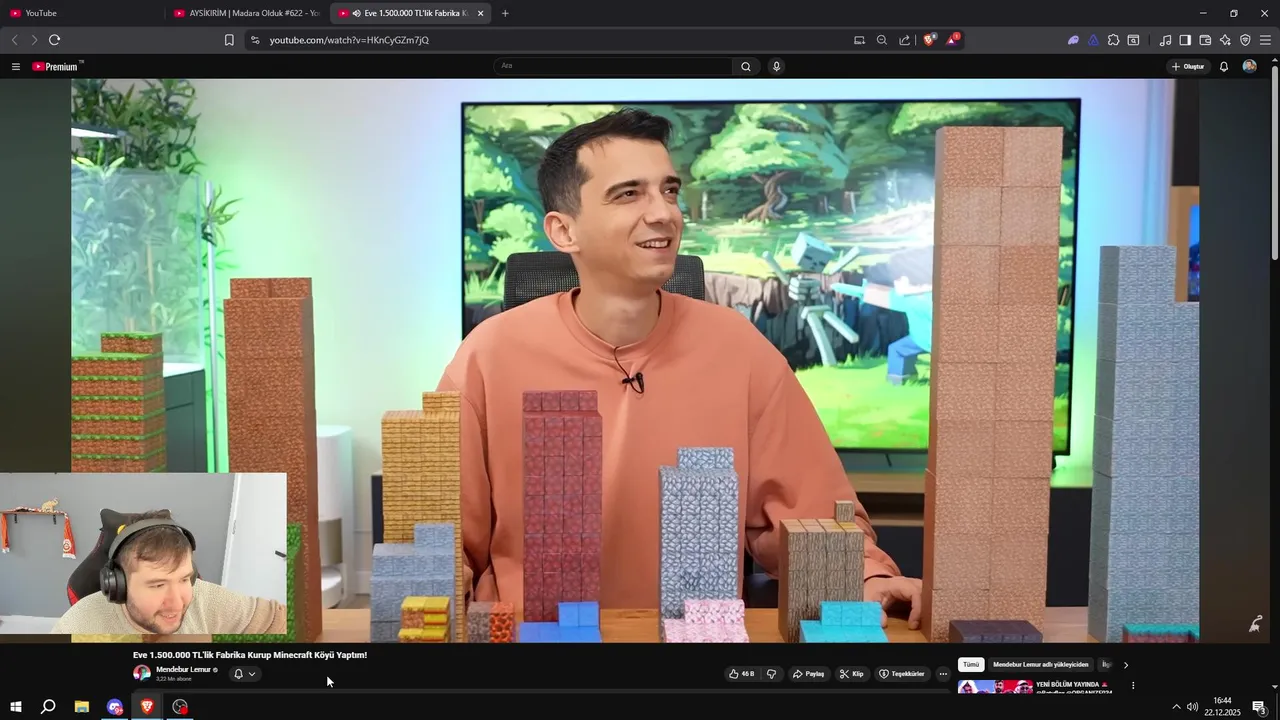The width and height of the screenshot is (1280, 720).
Task: Bookmark this page using the bookmark icon
Action: click(x=229, y=40)
